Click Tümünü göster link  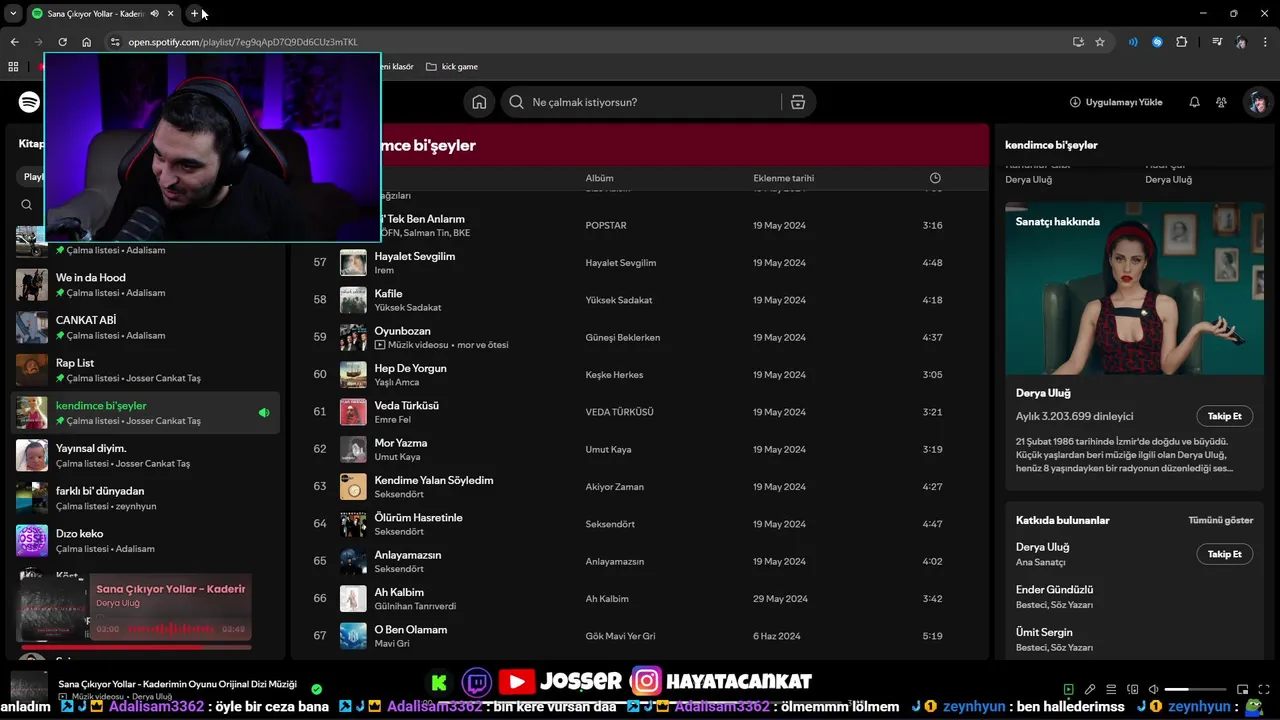point(1220,520)
